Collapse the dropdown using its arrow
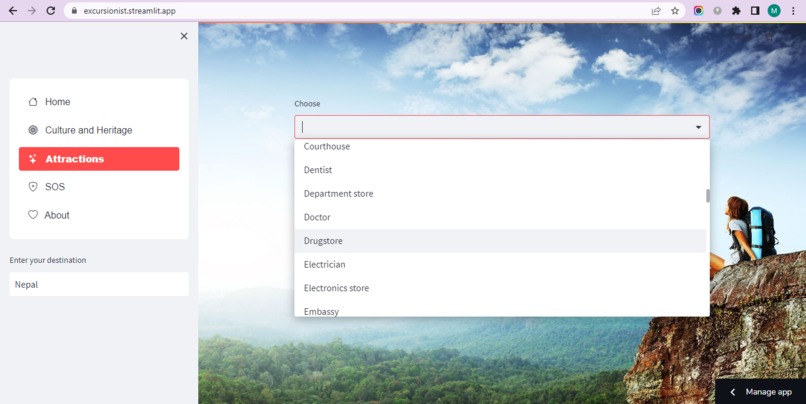Image resolution: width=806 pixels, height=404 pixels. click(x=699, y=127)
